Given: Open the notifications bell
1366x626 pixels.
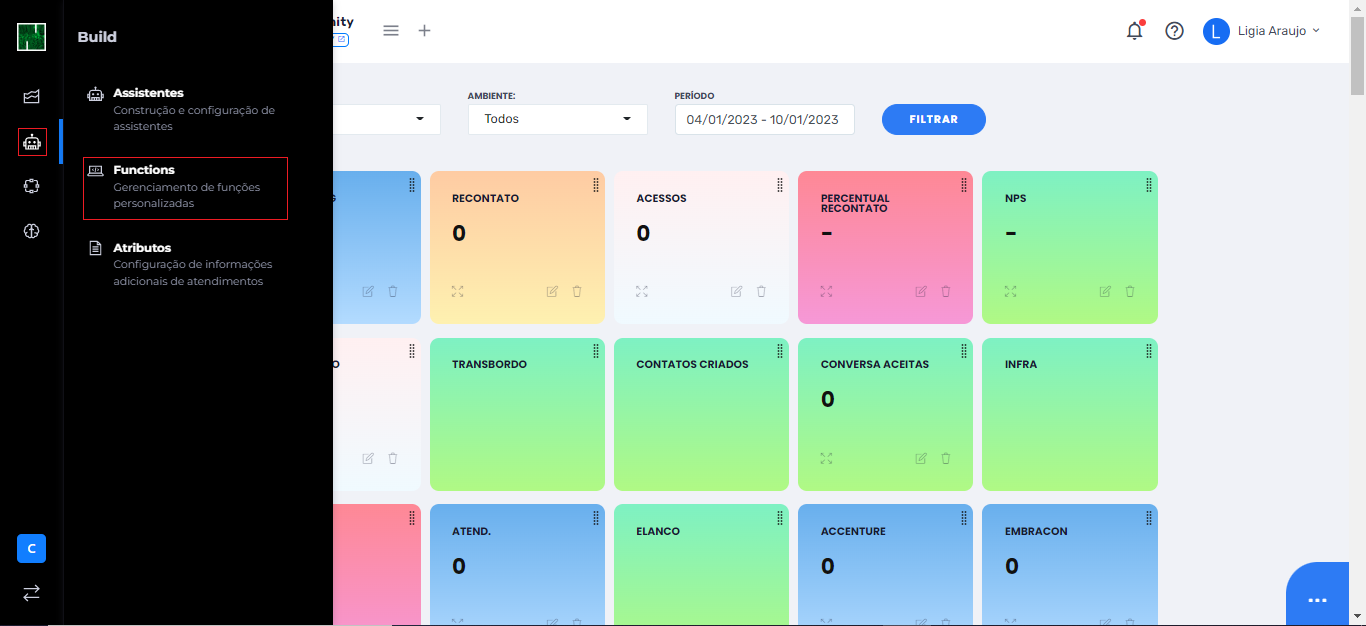Looking at the screenshot, I should click(1134, 31).
